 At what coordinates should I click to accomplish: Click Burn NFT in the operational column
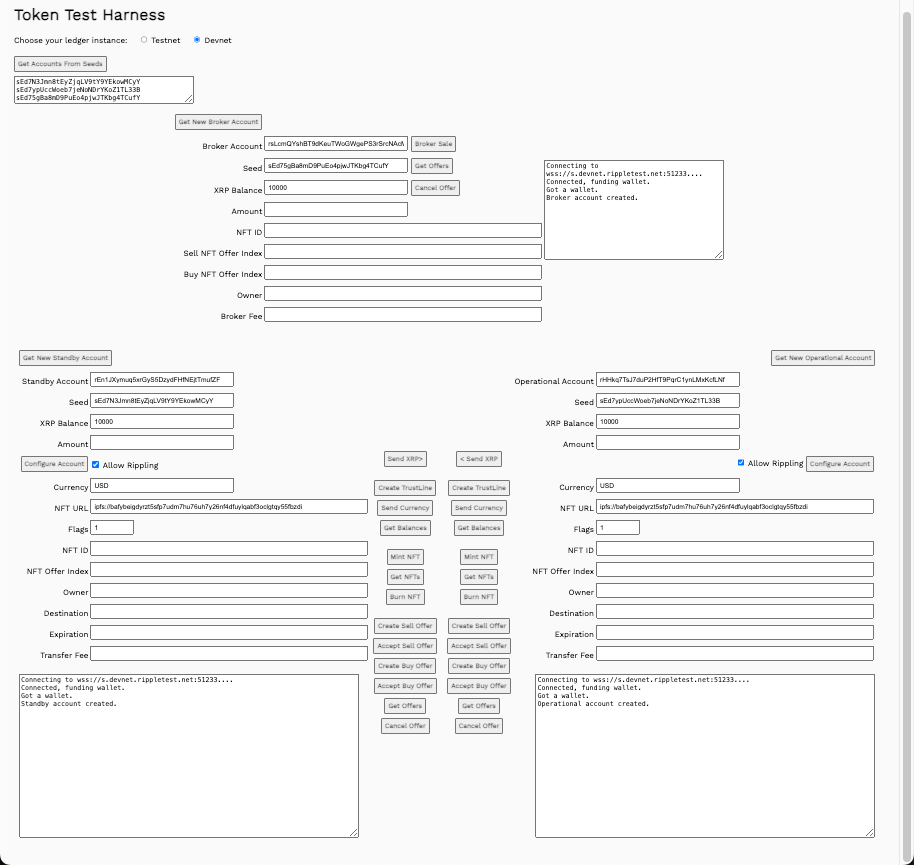click(478, 597)
